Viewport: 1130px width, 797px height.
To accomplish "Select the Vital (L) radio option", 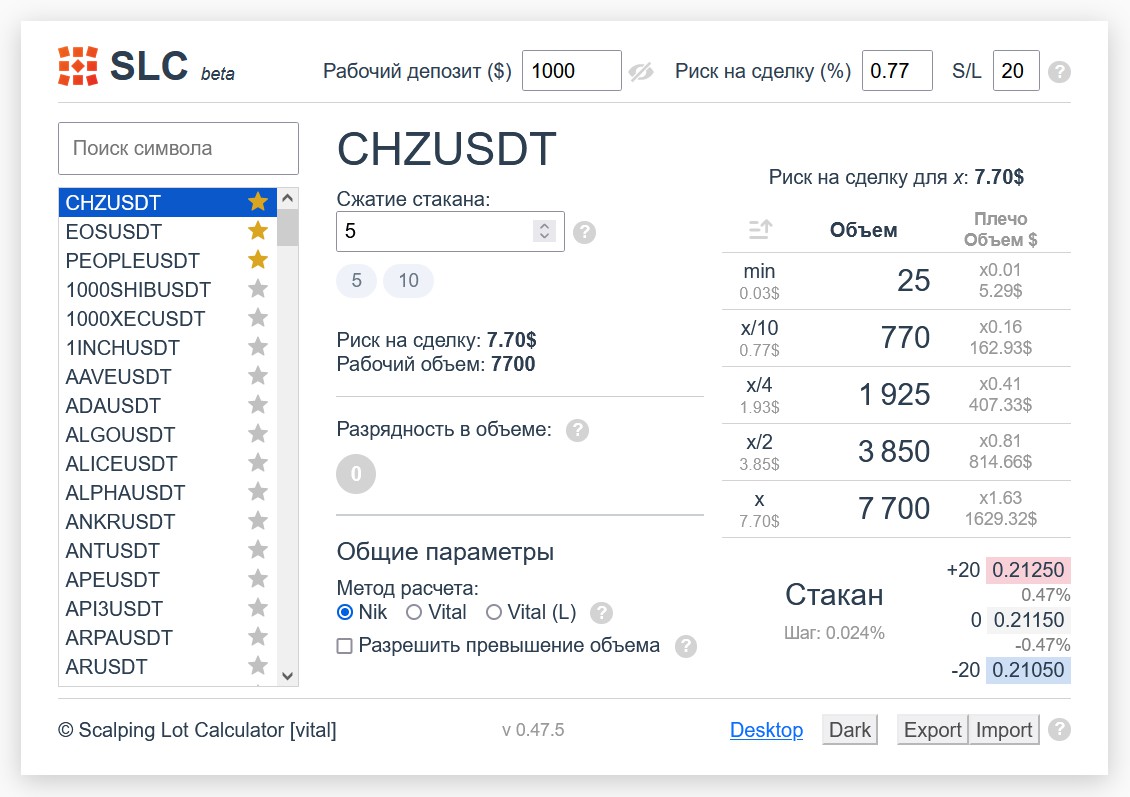I will point(494,612).
